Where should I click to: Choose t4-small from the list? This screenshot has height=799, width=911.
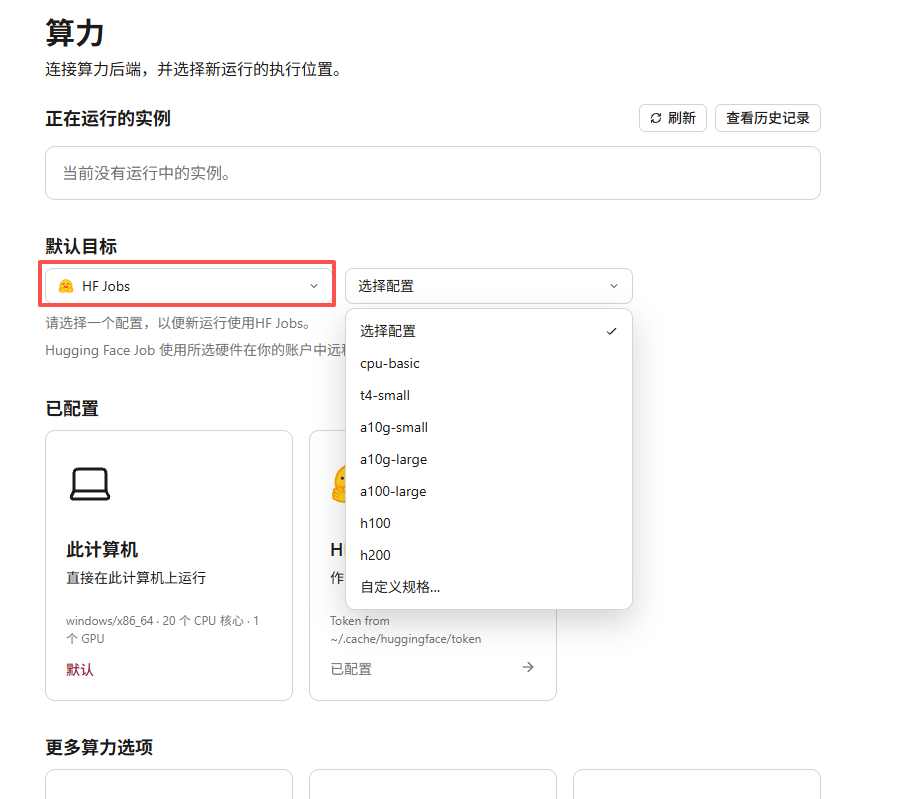pos(489,395)
